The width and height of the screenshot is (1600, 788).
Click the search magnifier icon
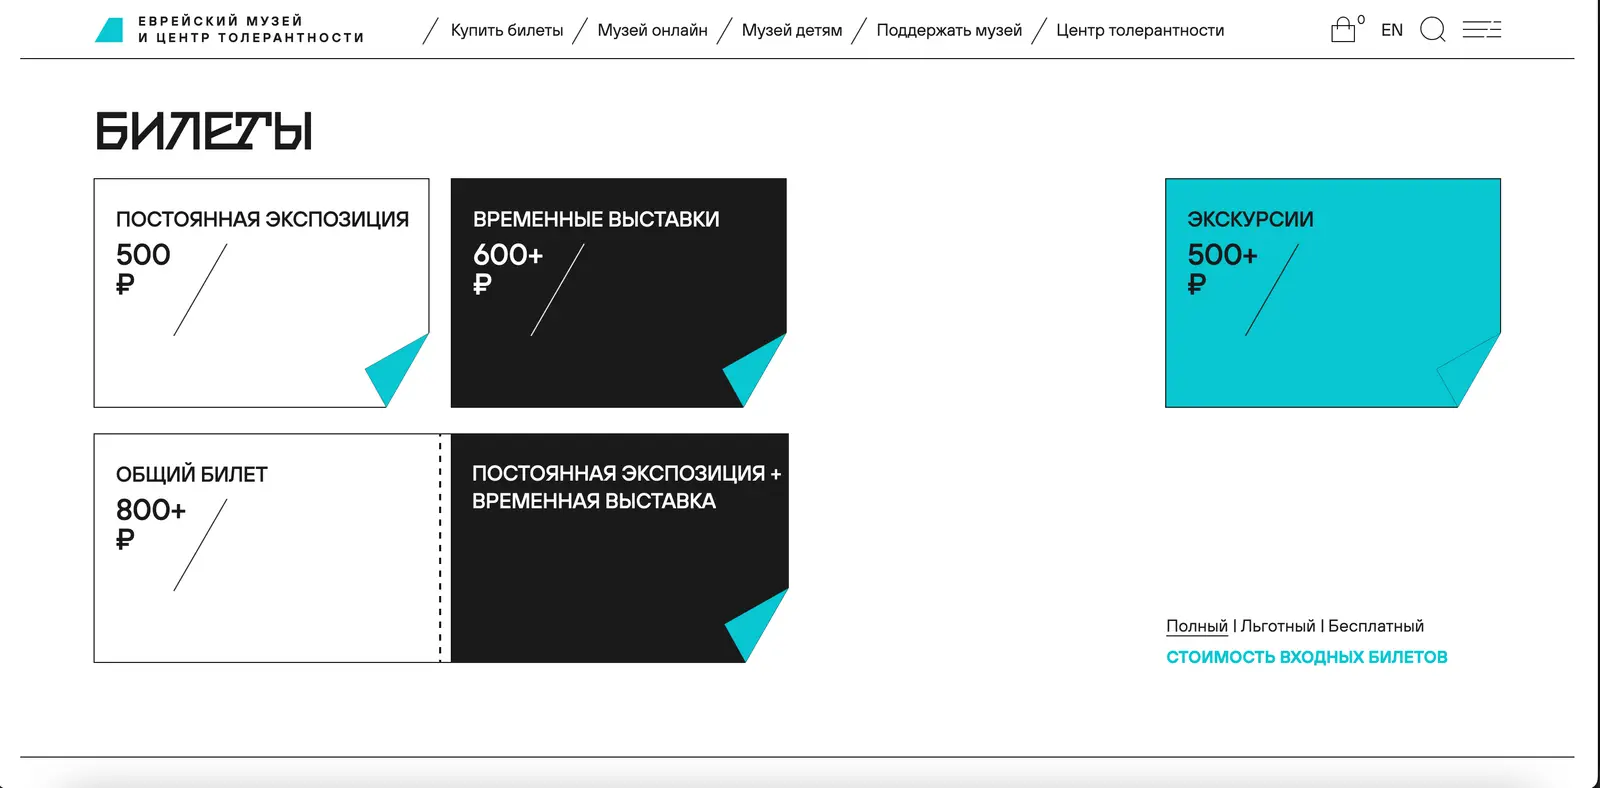[x=1433, y=30]
